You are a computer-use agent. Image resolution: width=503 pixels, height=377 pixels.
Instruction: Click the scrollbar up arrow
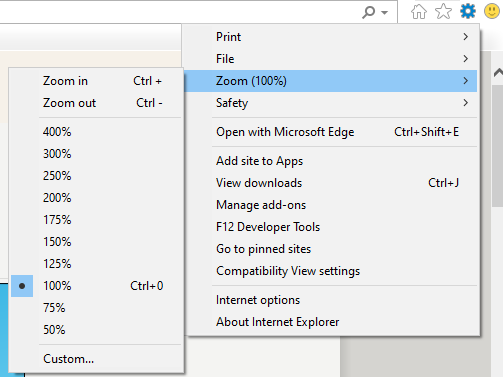[x=498, y=73]
